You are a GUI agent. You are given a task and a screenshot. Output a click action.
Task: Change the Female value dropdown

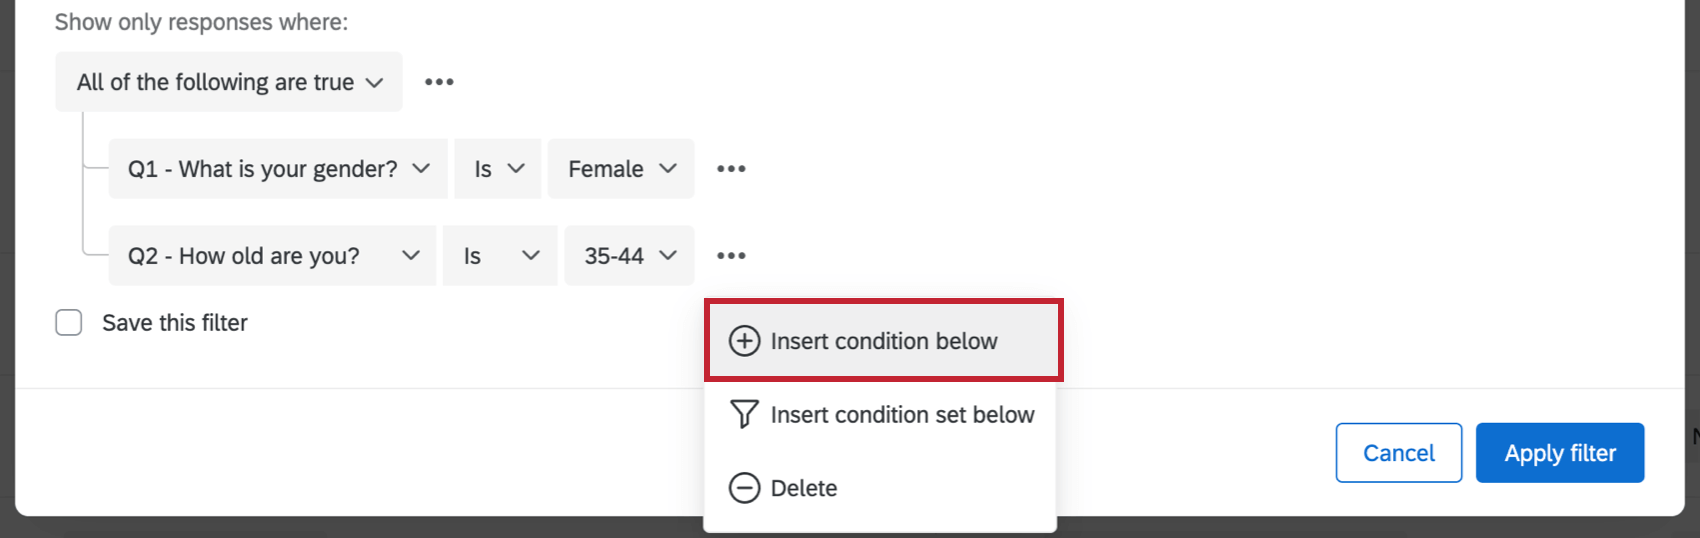click(621, 169)
